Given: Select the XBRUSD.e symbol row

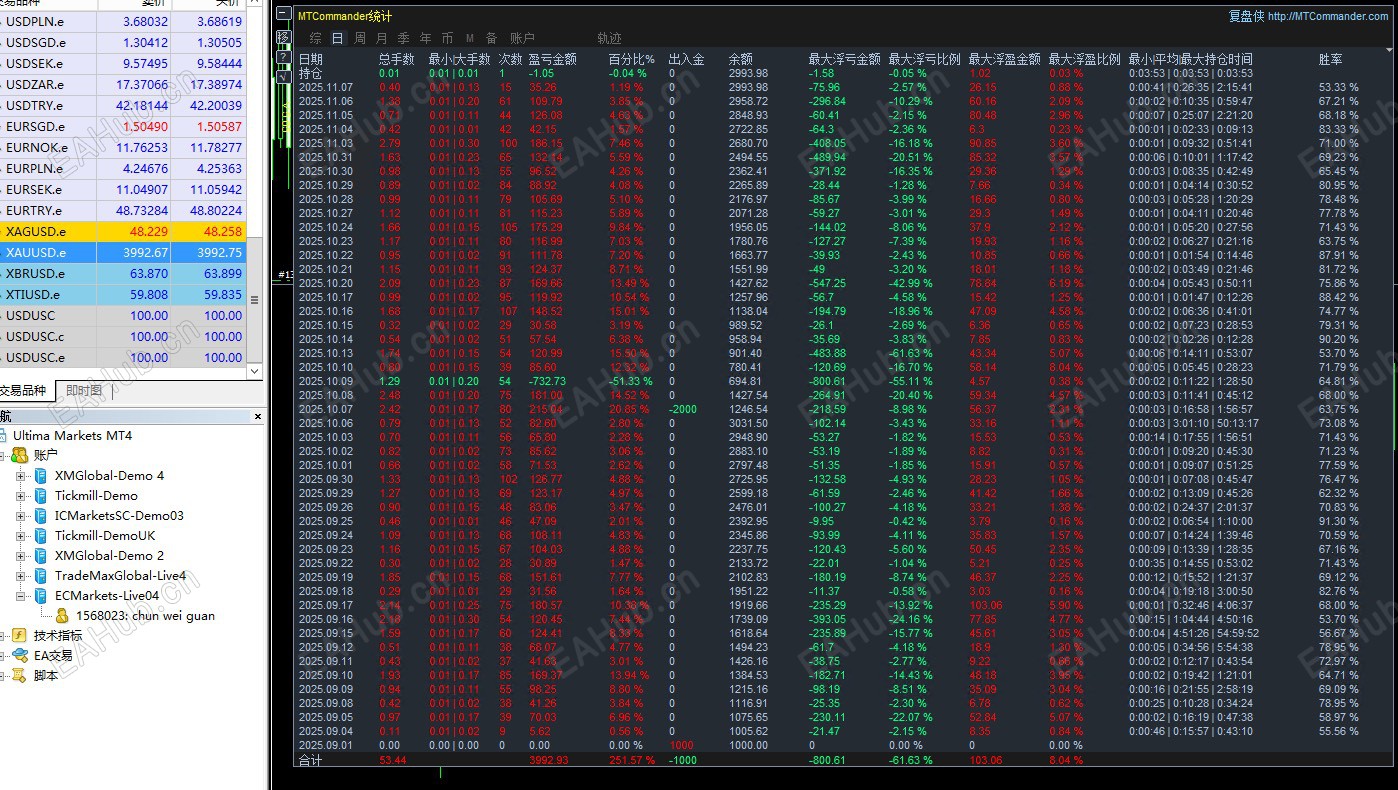Looking at the screenshot, I should tap(123, 274).
